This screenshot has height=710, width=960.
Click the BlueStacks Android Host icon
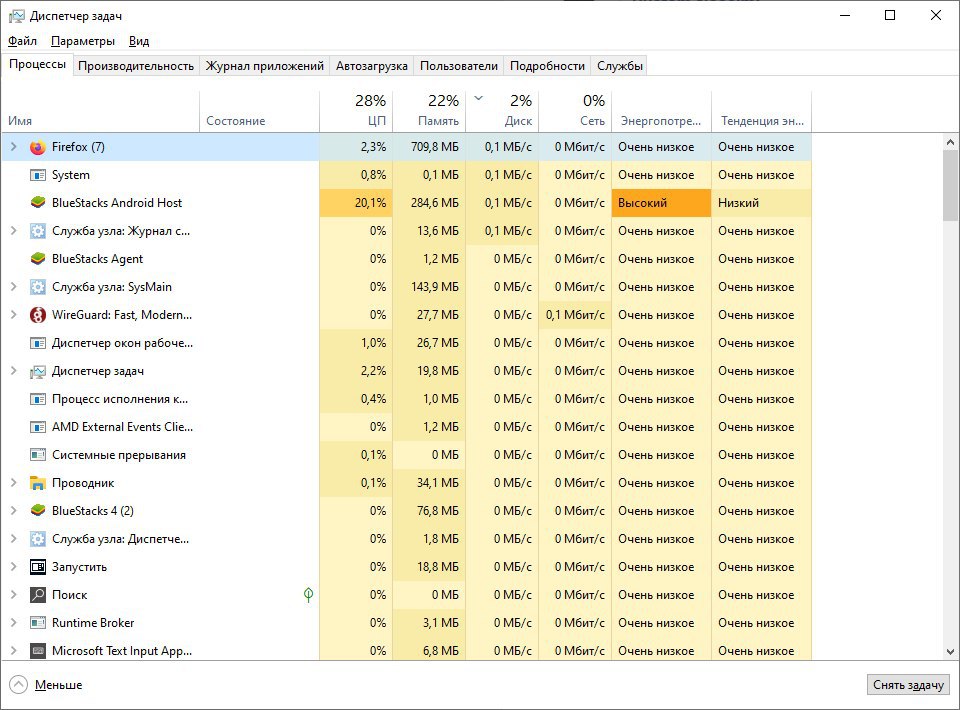(38, 203)
